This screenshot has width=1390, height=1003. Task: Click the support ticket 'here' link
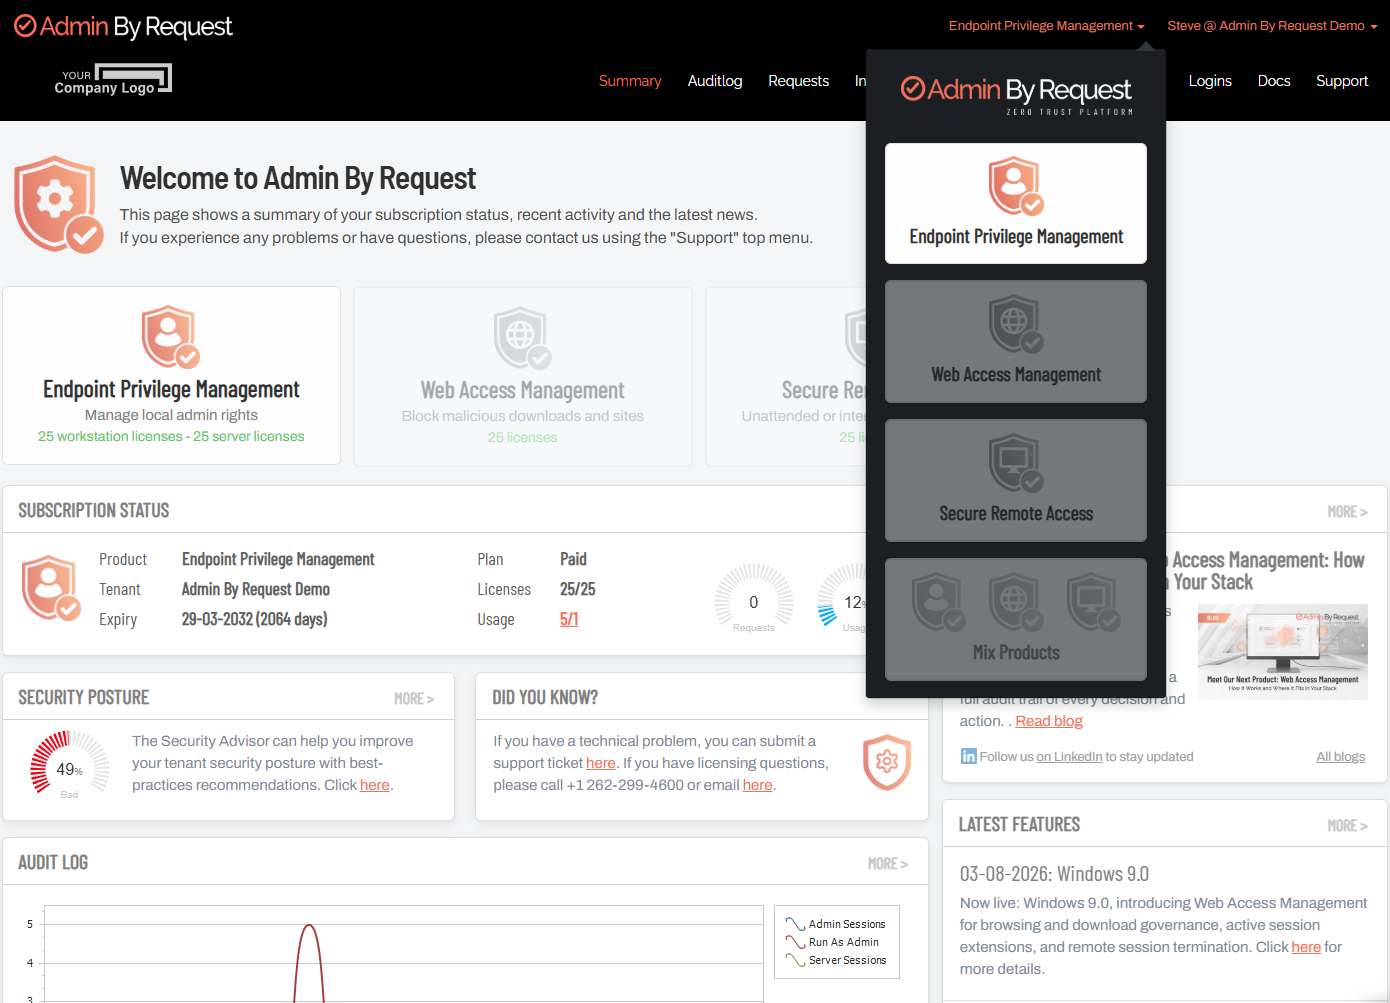click(601, 763)
